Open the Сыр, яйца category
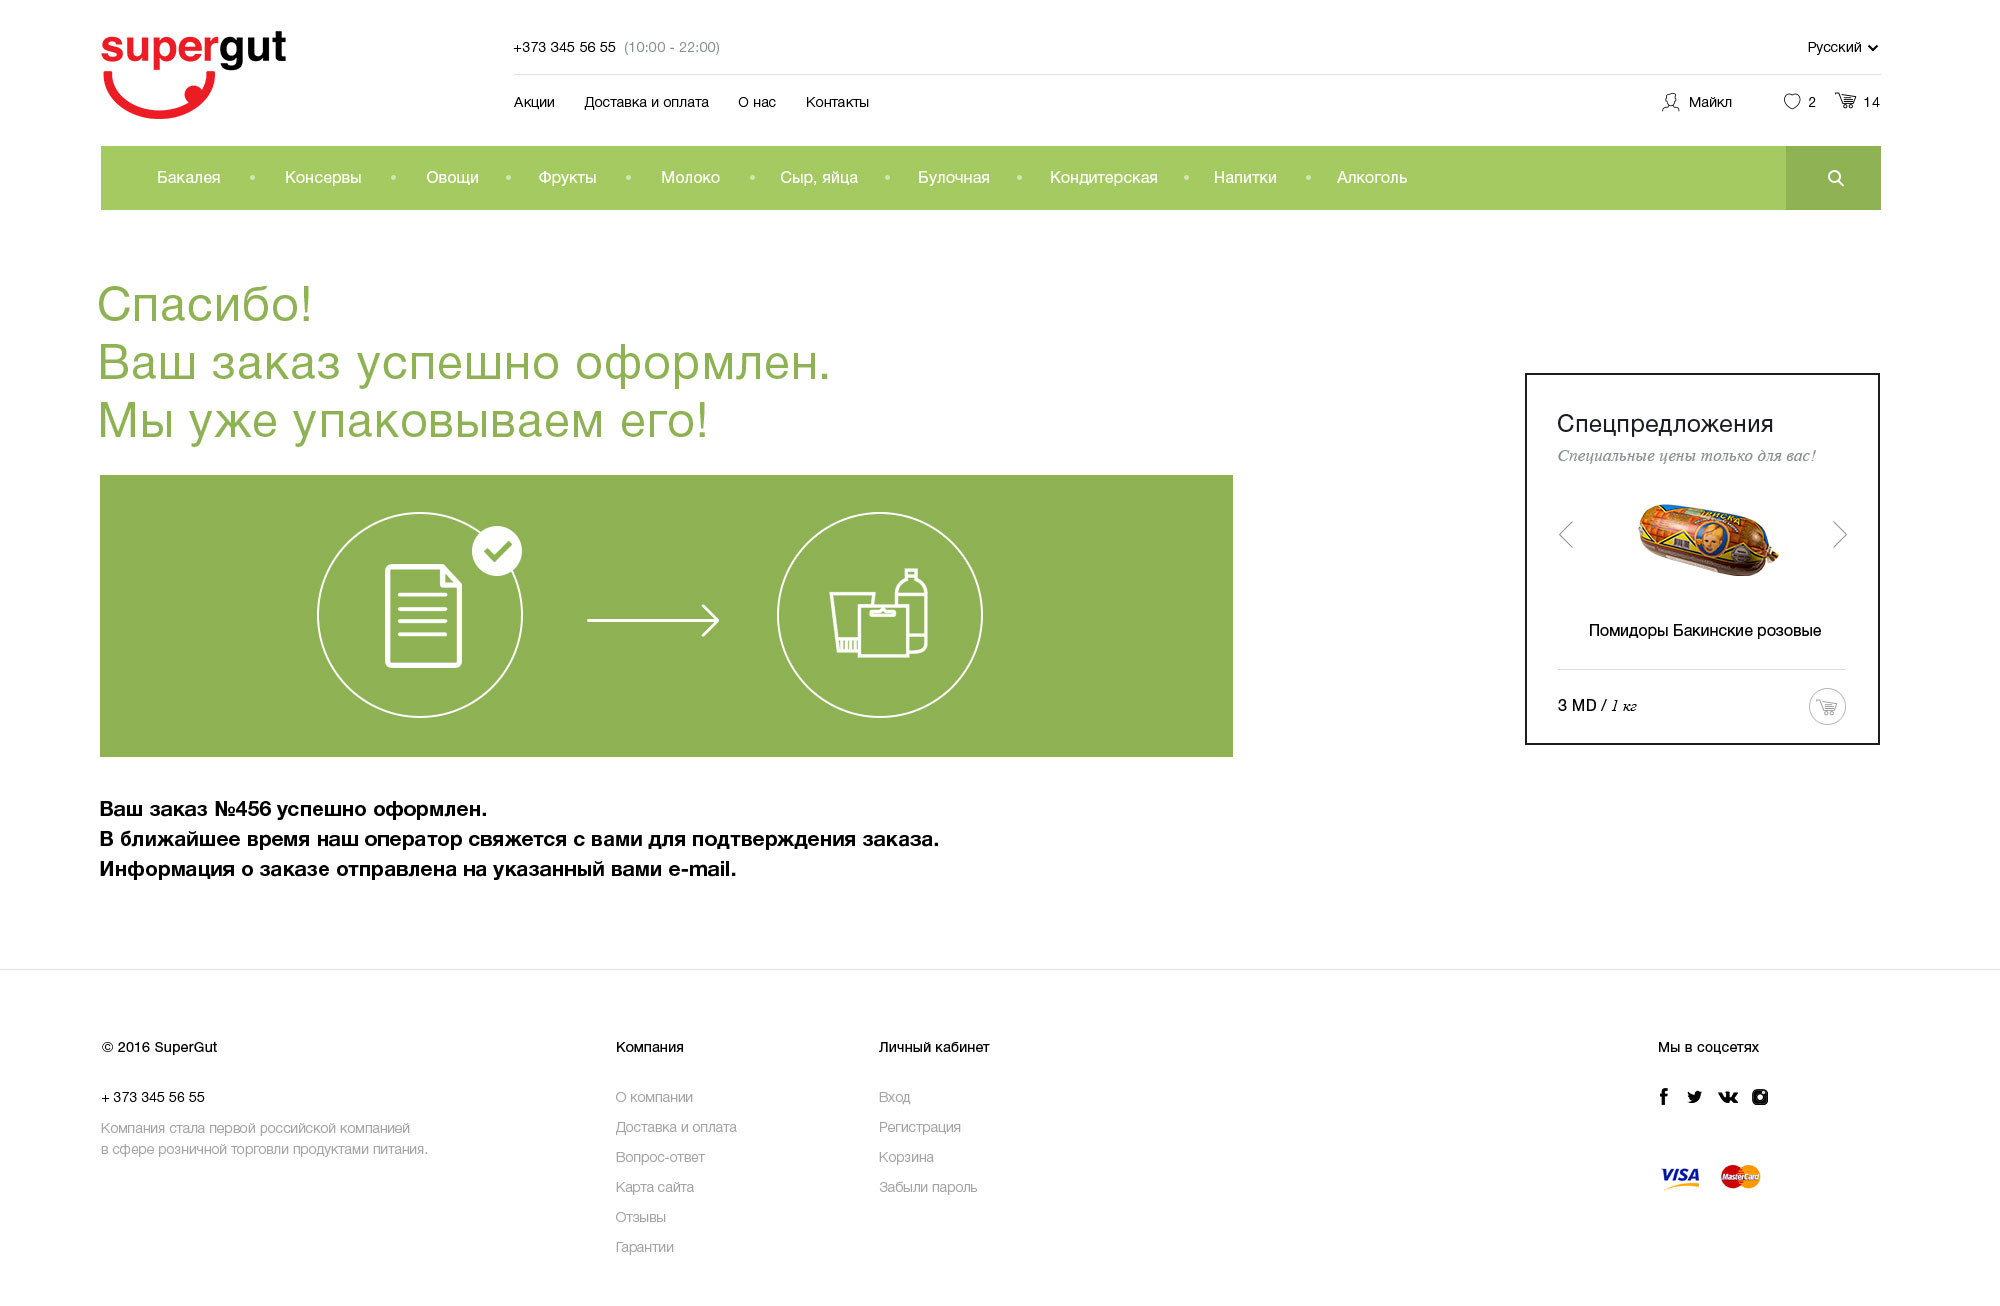Viewport: 2000px width, 1306px height. (x=819, y=178)
